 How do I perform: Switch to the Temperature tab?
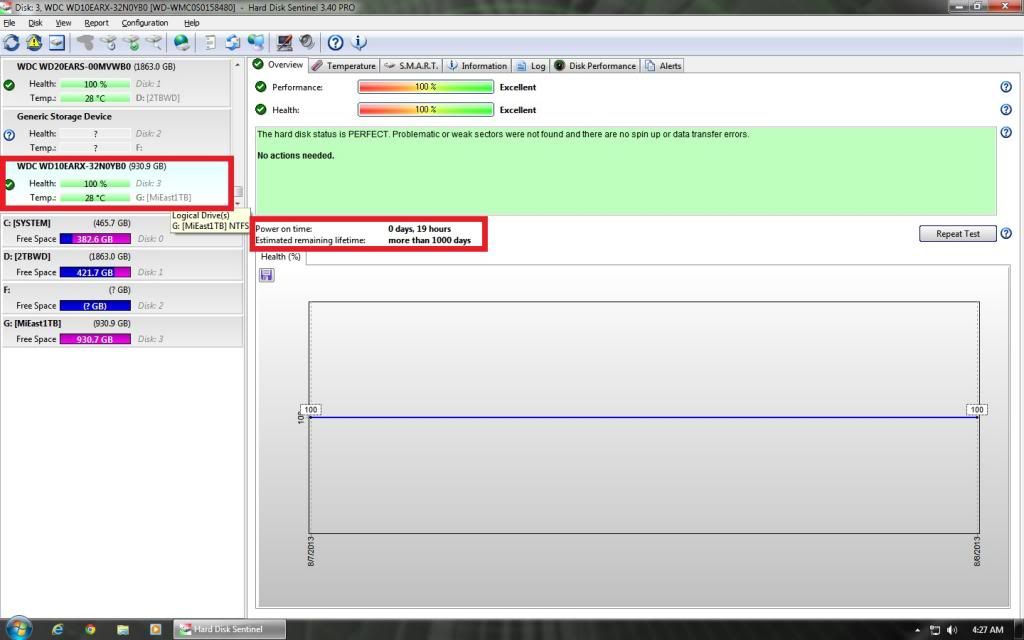344,66
